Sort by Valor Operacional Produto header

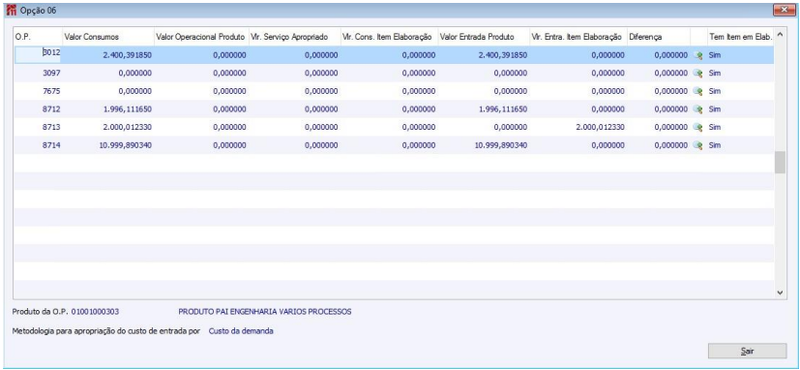point(201,37)
